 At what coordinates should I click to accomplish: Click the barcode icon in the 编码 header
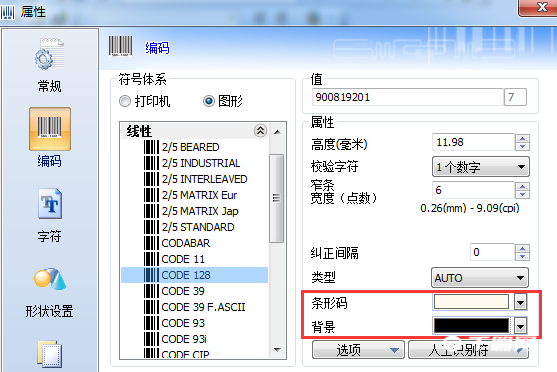(120, 46)
